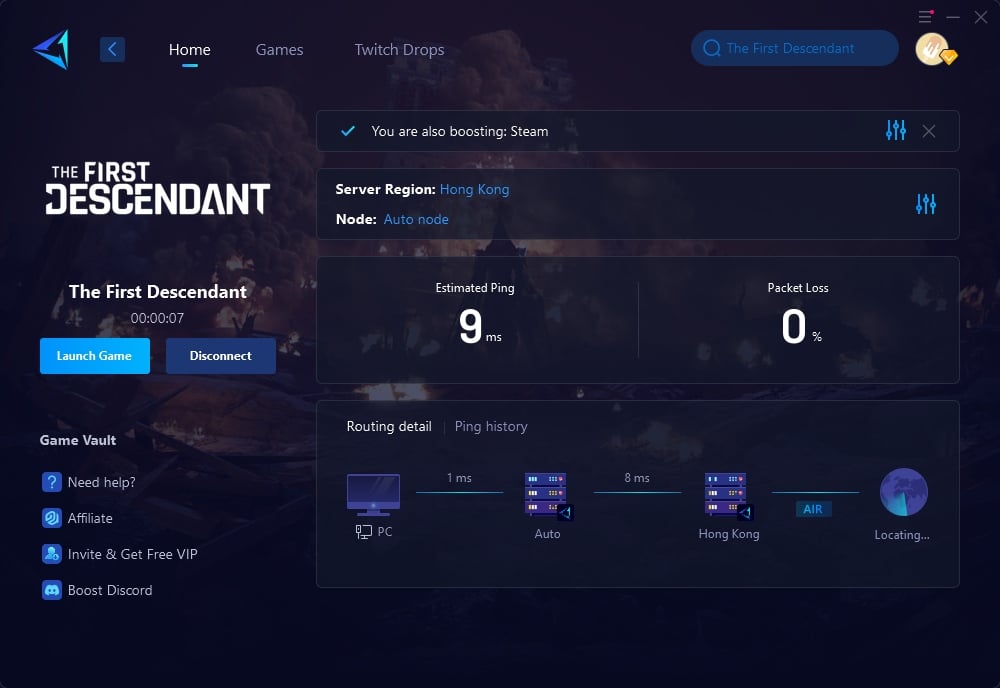1000x688 pixels.
Task: Click the Discord icon
Action: click(x=52, y=590)
